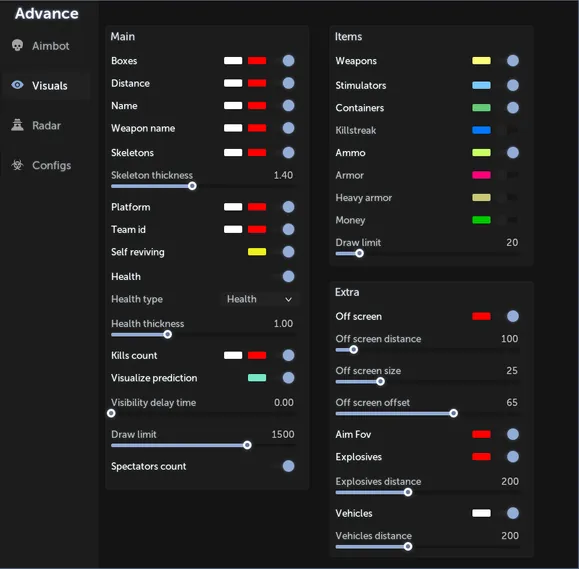
Task: Toggle the Aim Fov switch
Action: [x=510, y=434]
